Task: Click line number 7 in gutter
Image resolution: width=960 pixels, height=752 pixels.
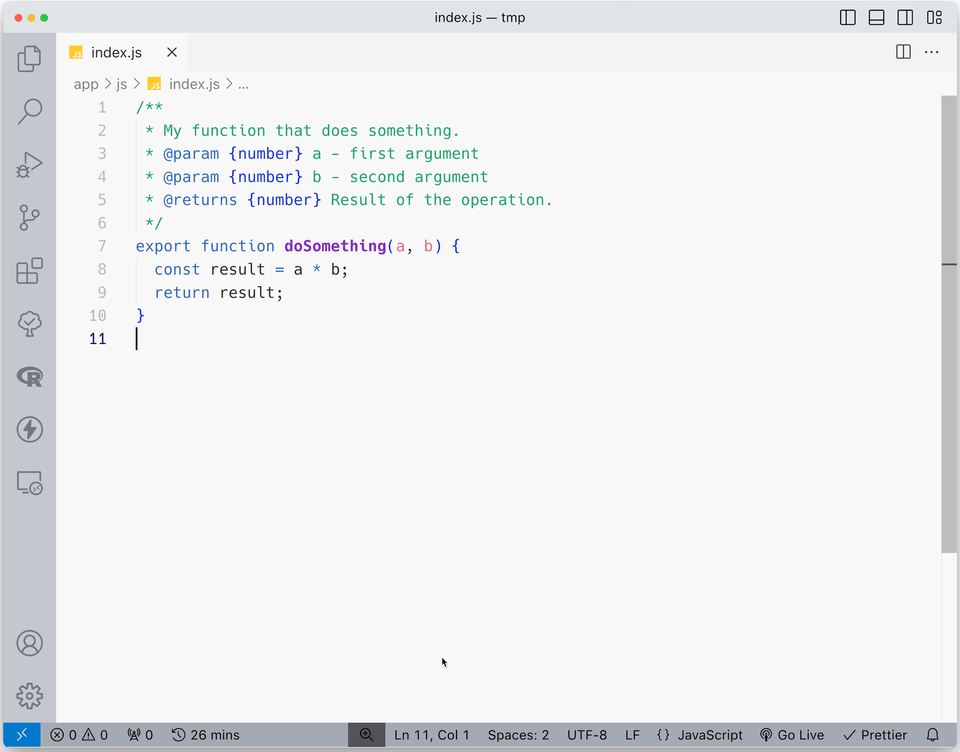Action: (x=102, y=246)
